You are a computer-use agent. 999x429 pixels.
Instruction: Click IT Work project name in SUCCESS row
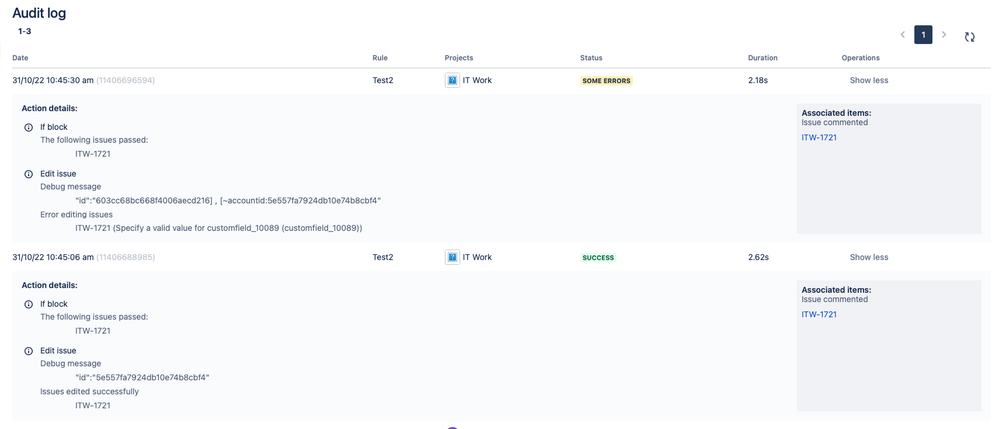point(477,258)
